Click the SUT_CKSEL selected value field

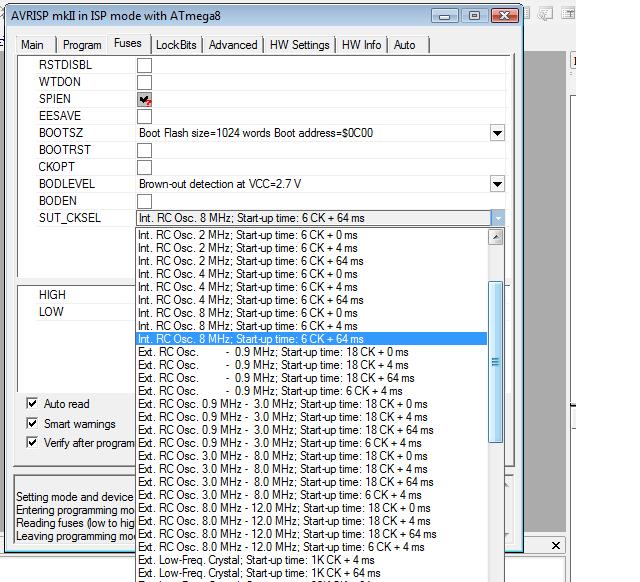[313, 218]
